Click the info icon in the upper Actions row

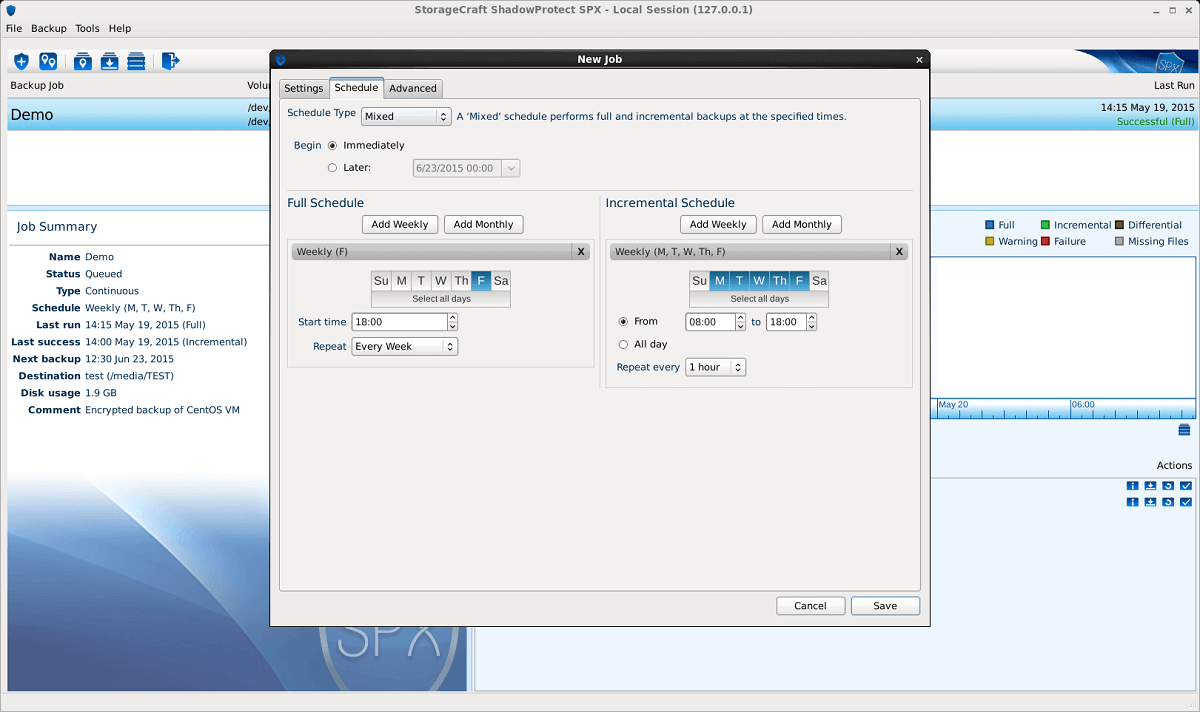1132,486
